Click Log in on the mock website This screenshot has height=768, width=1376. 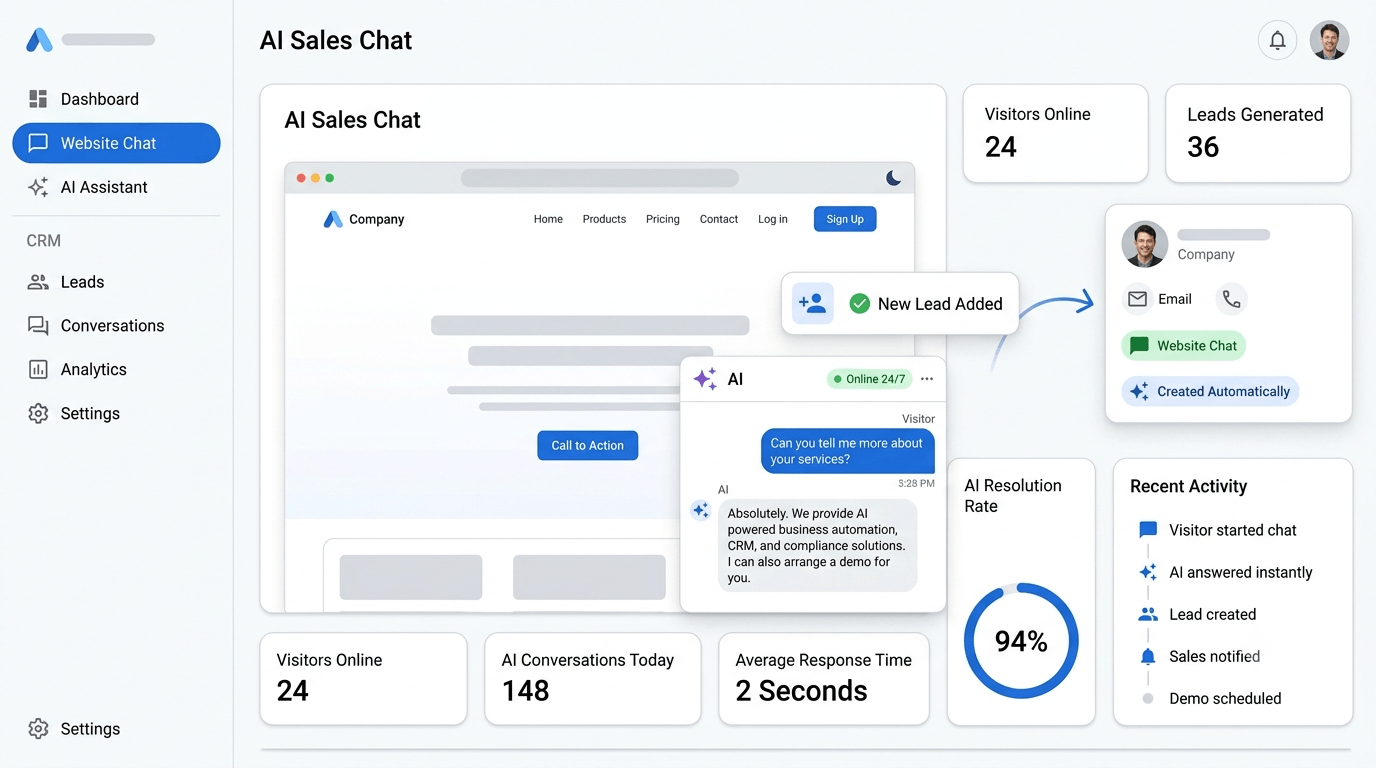click(773, 219)
